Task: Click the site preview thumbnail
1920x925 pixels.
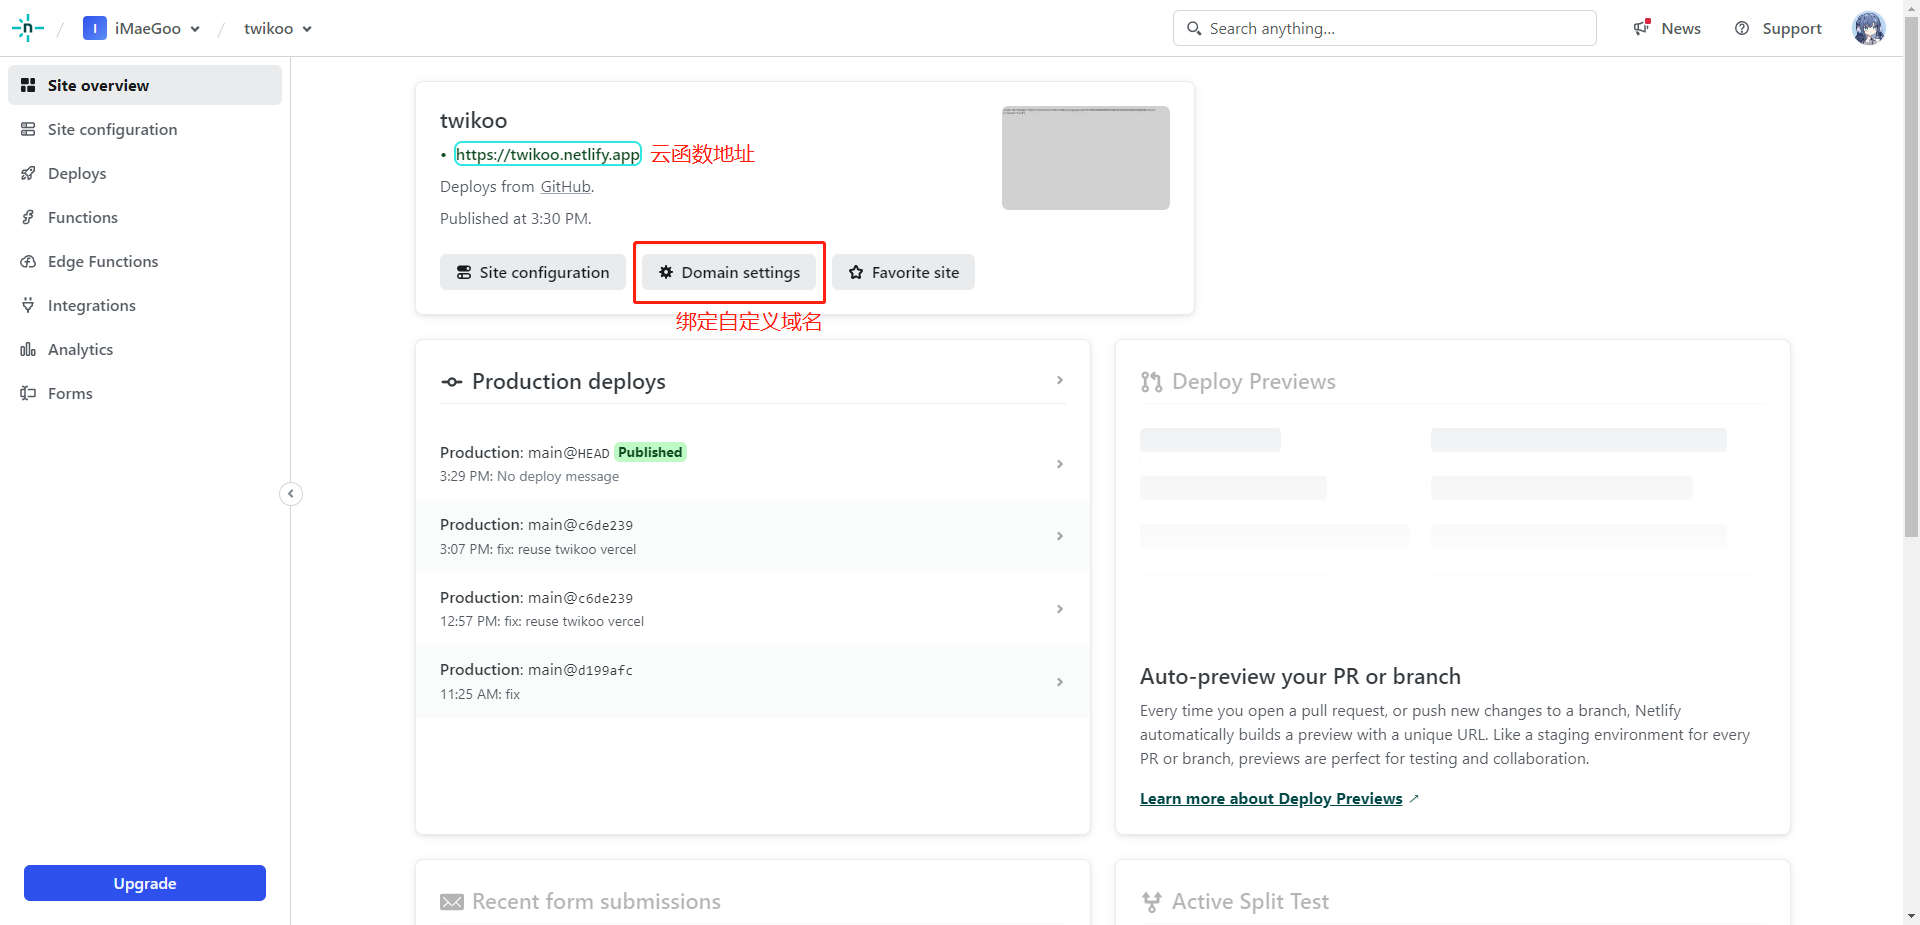Action: 1085,158
